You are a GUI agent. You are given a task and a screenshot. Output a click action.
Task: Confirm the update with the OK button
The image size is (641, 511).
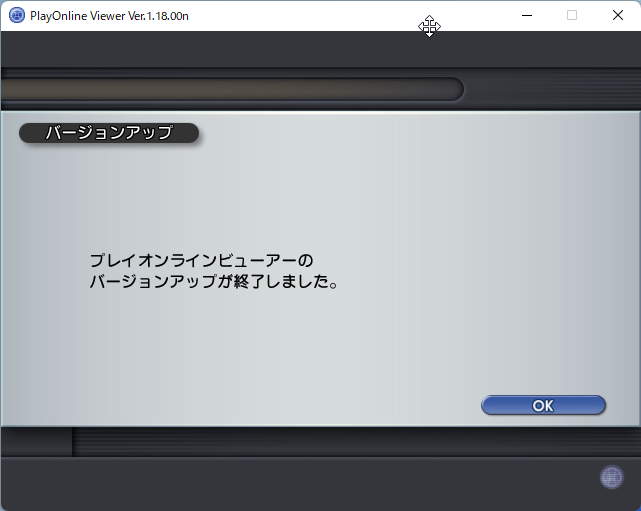(x=543, y=405)
